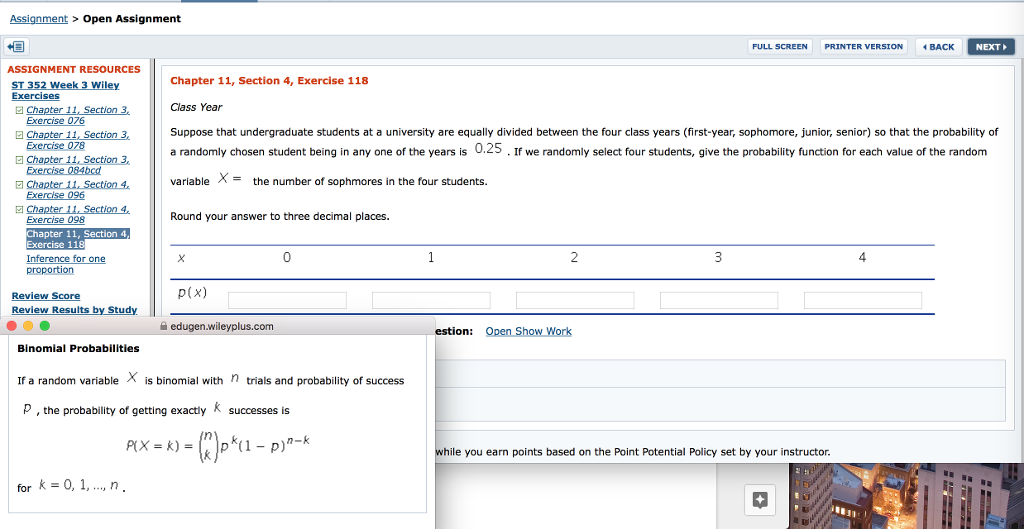The width and height of the screenshot is (1024, 529).
Task: Open Inference for one proportion link
Action: [x=65, y=264]
